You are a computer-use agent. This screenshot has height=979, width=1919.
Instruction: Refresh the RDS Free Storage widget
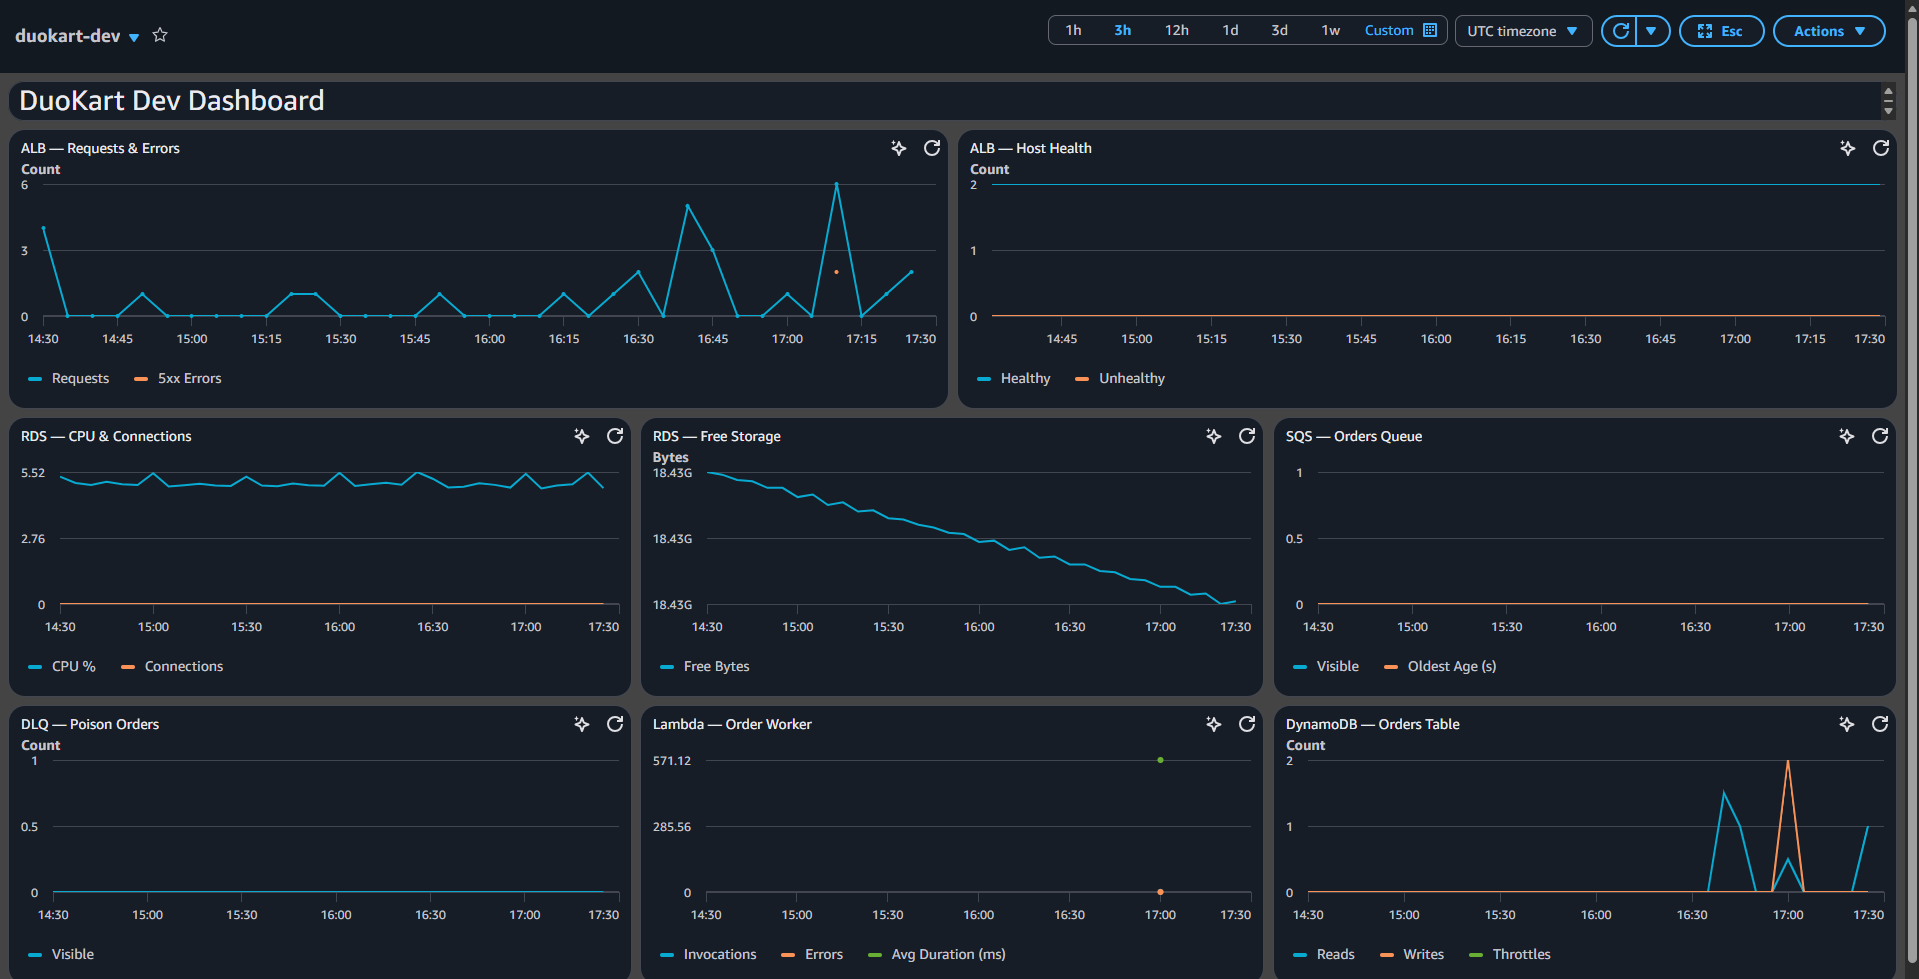1247,436
